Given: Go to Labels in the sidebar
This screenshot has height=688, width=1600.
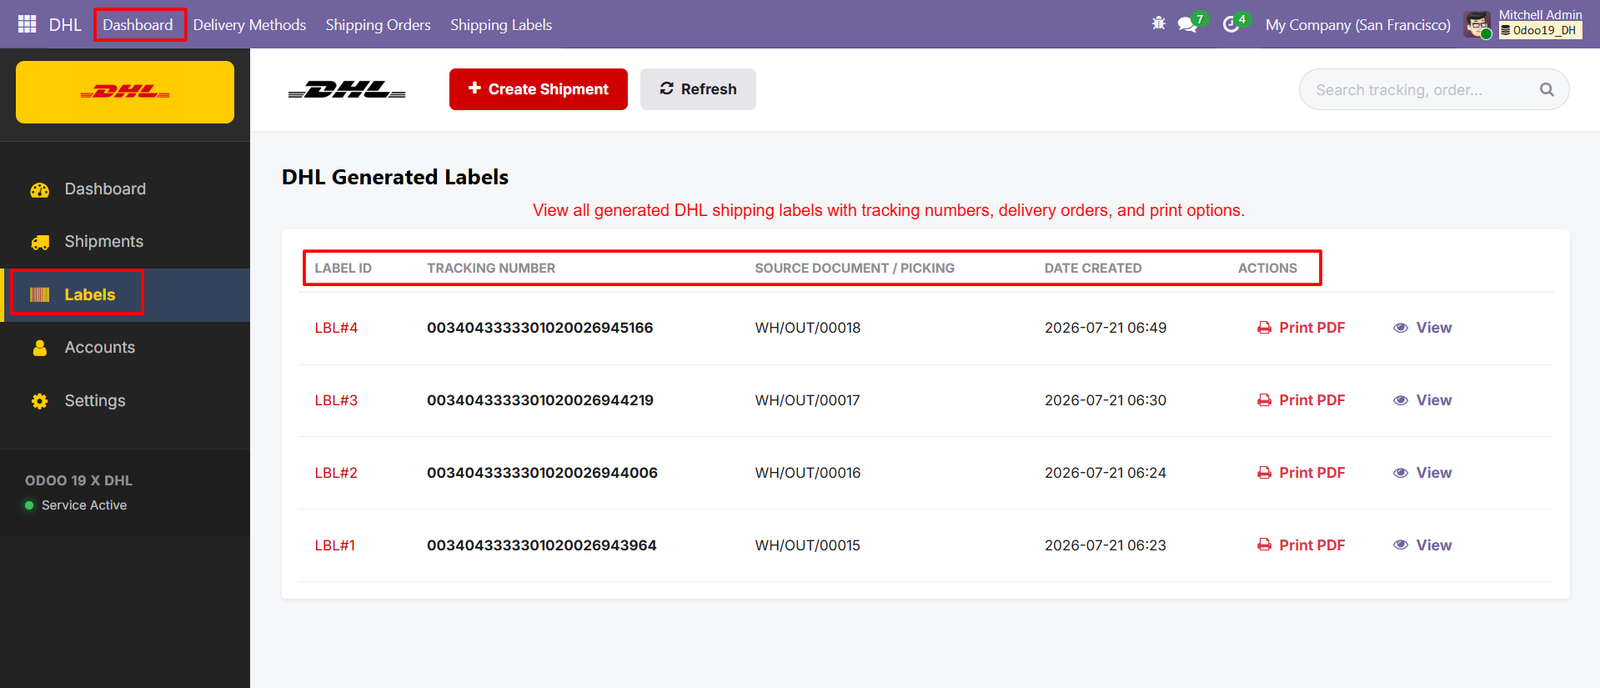Looking at the screenshot, I should (x=125, y=295).
